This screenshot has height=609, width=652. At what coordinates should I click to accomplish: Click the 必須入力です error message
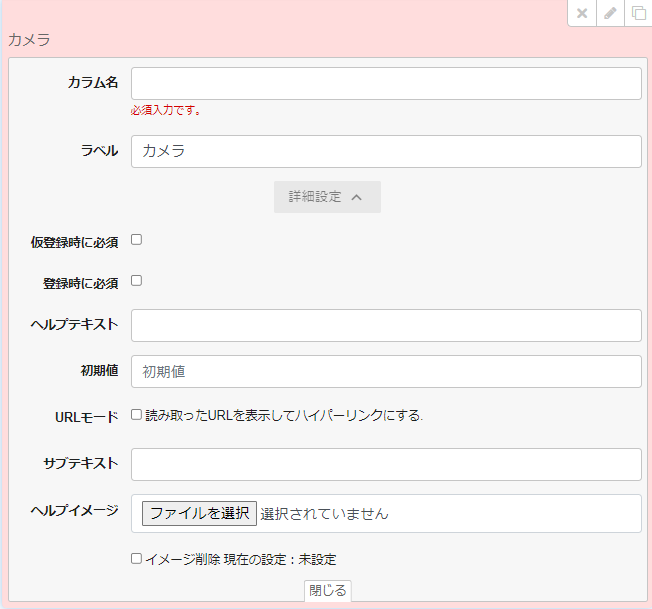pyautogui.click(x=166, y=111)
